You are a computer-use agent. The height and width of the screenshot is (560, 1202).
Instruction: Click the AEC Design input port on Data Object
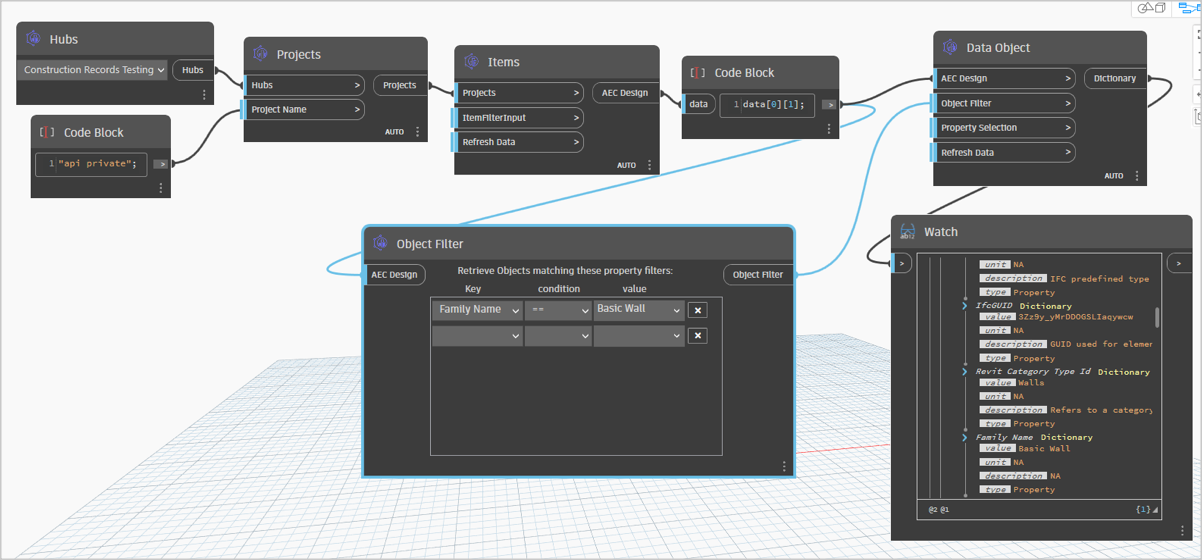[x=1005, y=78]
